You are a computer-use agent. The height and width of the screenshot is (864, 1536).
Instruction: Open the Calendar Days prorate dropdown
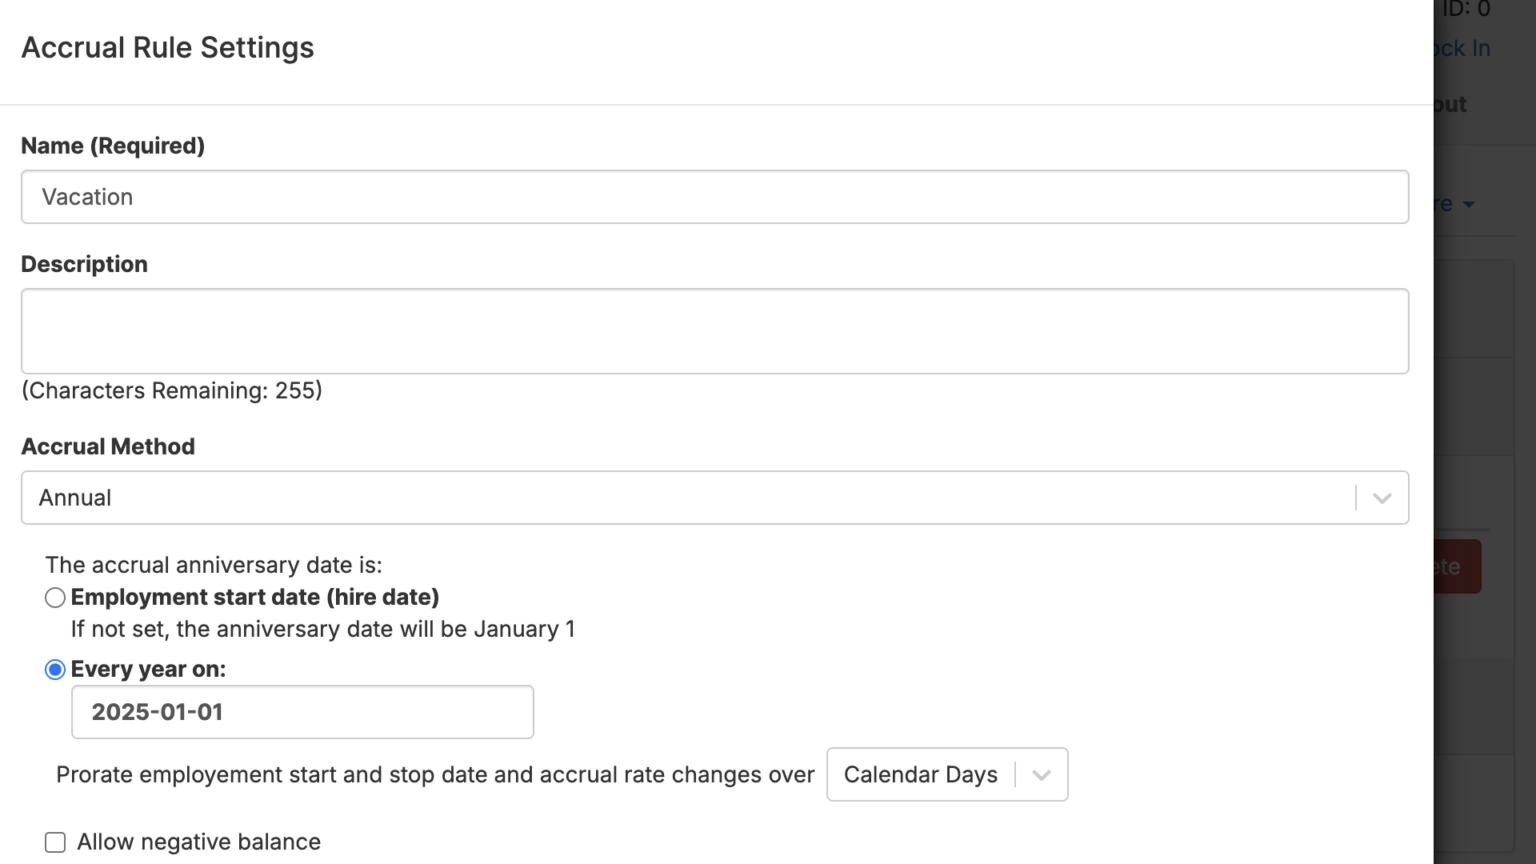(x=920, y=775)
